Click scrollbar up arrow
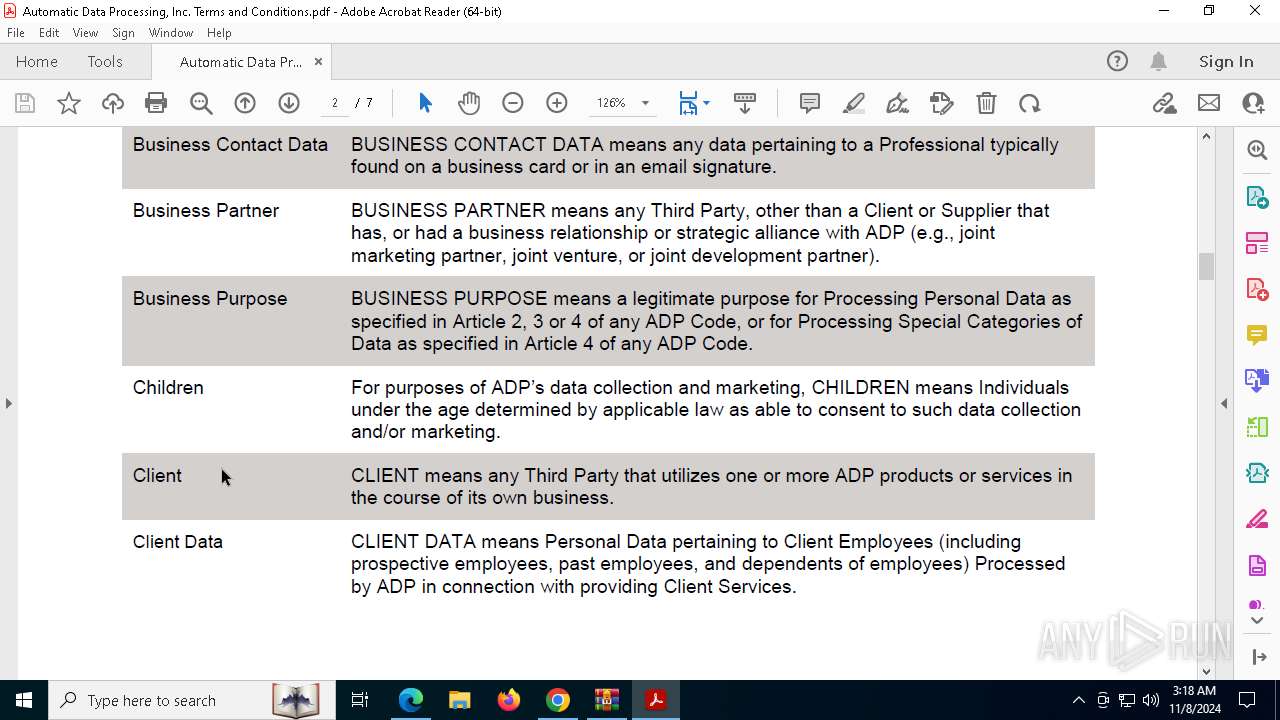Screen dimensions: 1280x720 [x=1206, y=136]
